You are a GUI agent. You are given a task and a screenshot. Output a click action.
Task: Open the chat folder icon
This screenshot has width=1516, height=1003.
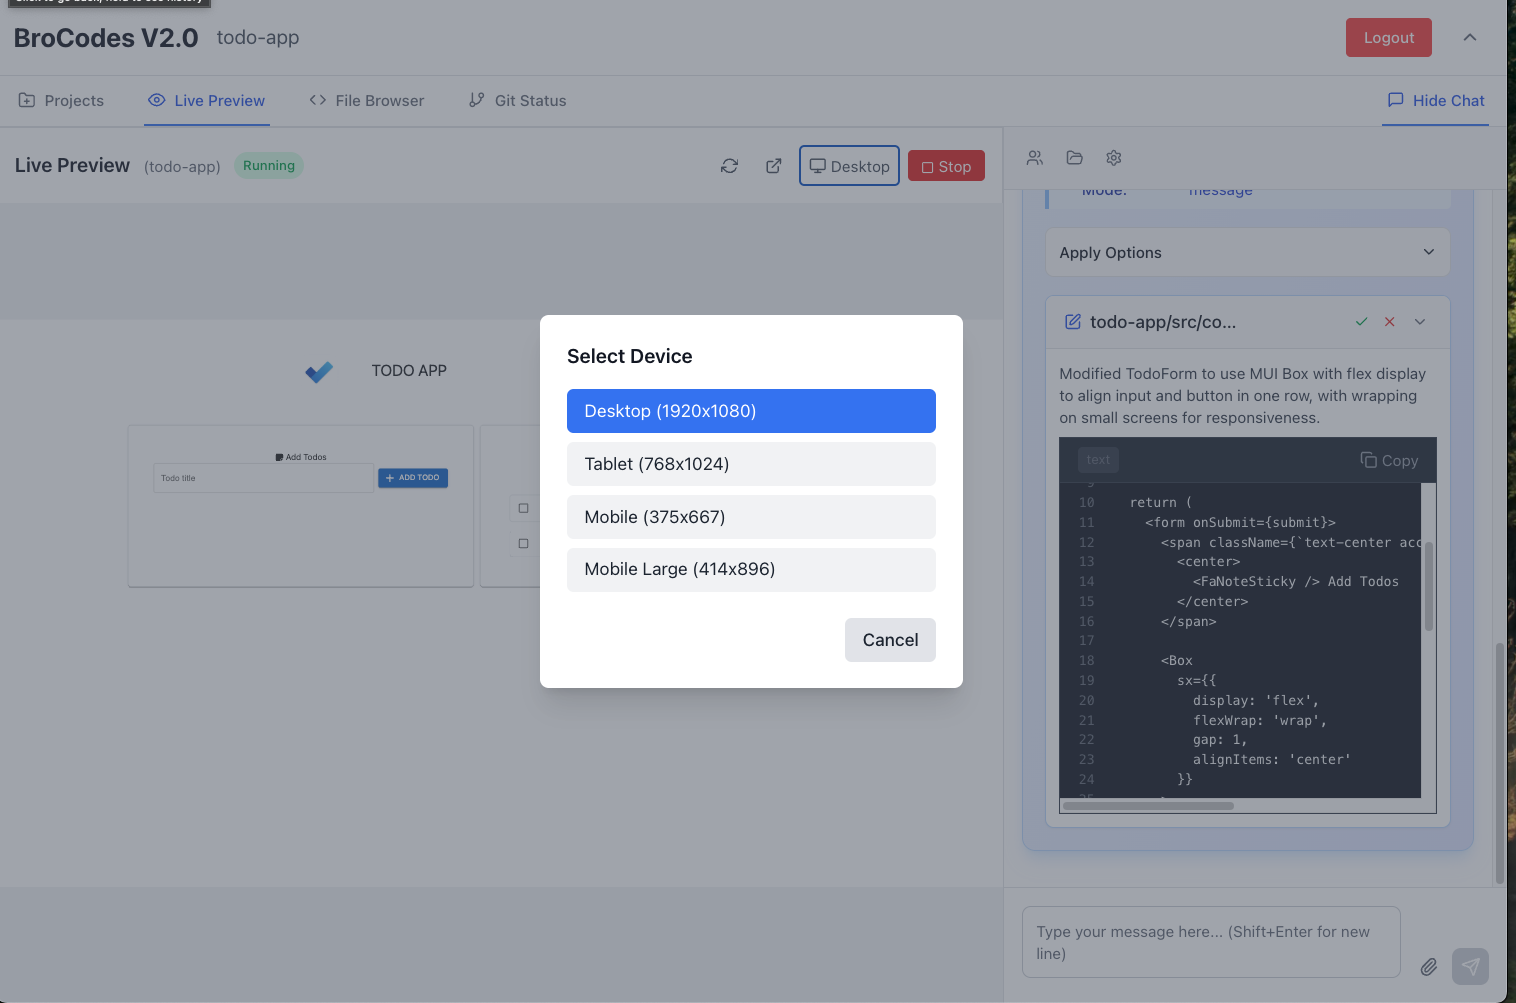pyautogui.click(x=1074, y=158)
